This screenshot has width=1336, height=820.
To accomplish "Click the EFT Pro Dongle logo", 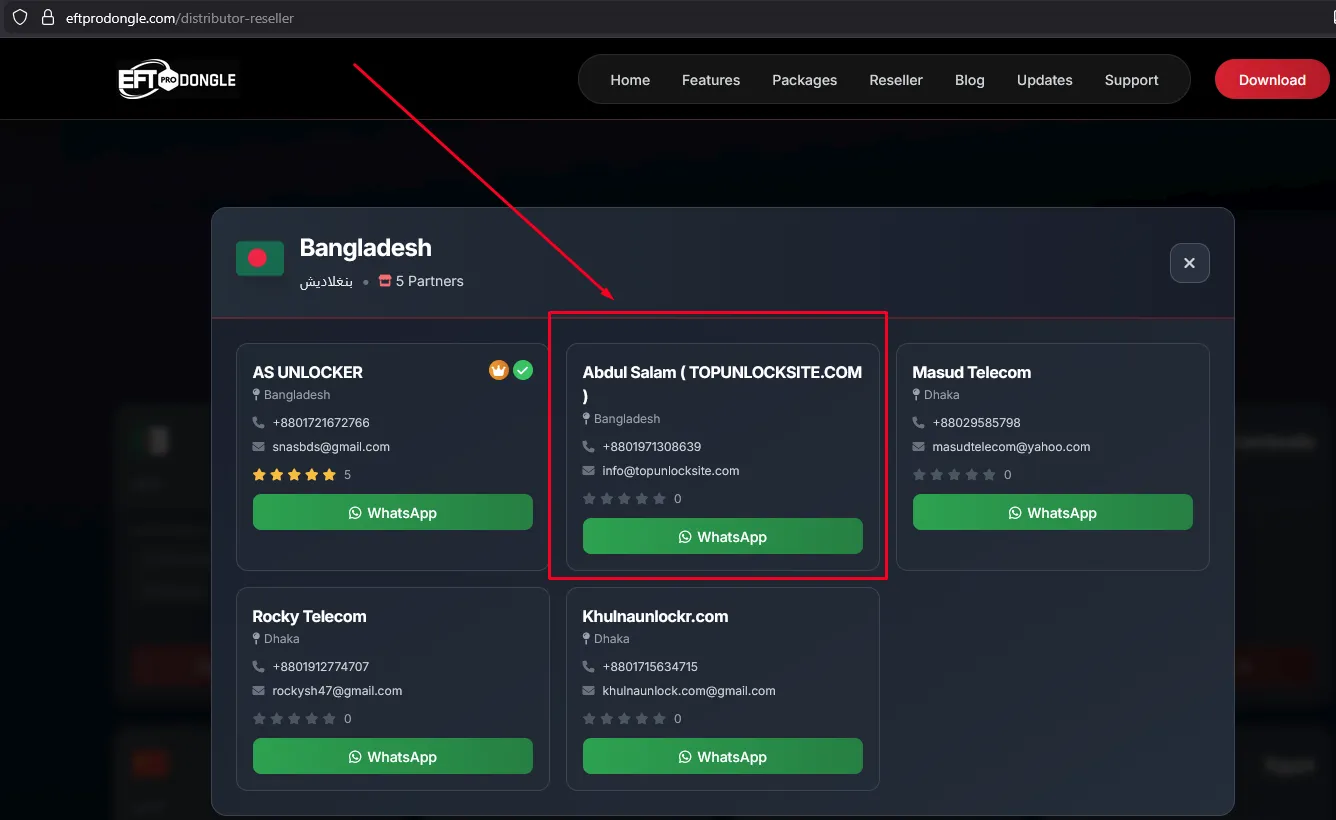I will click(x=177, y=80).
